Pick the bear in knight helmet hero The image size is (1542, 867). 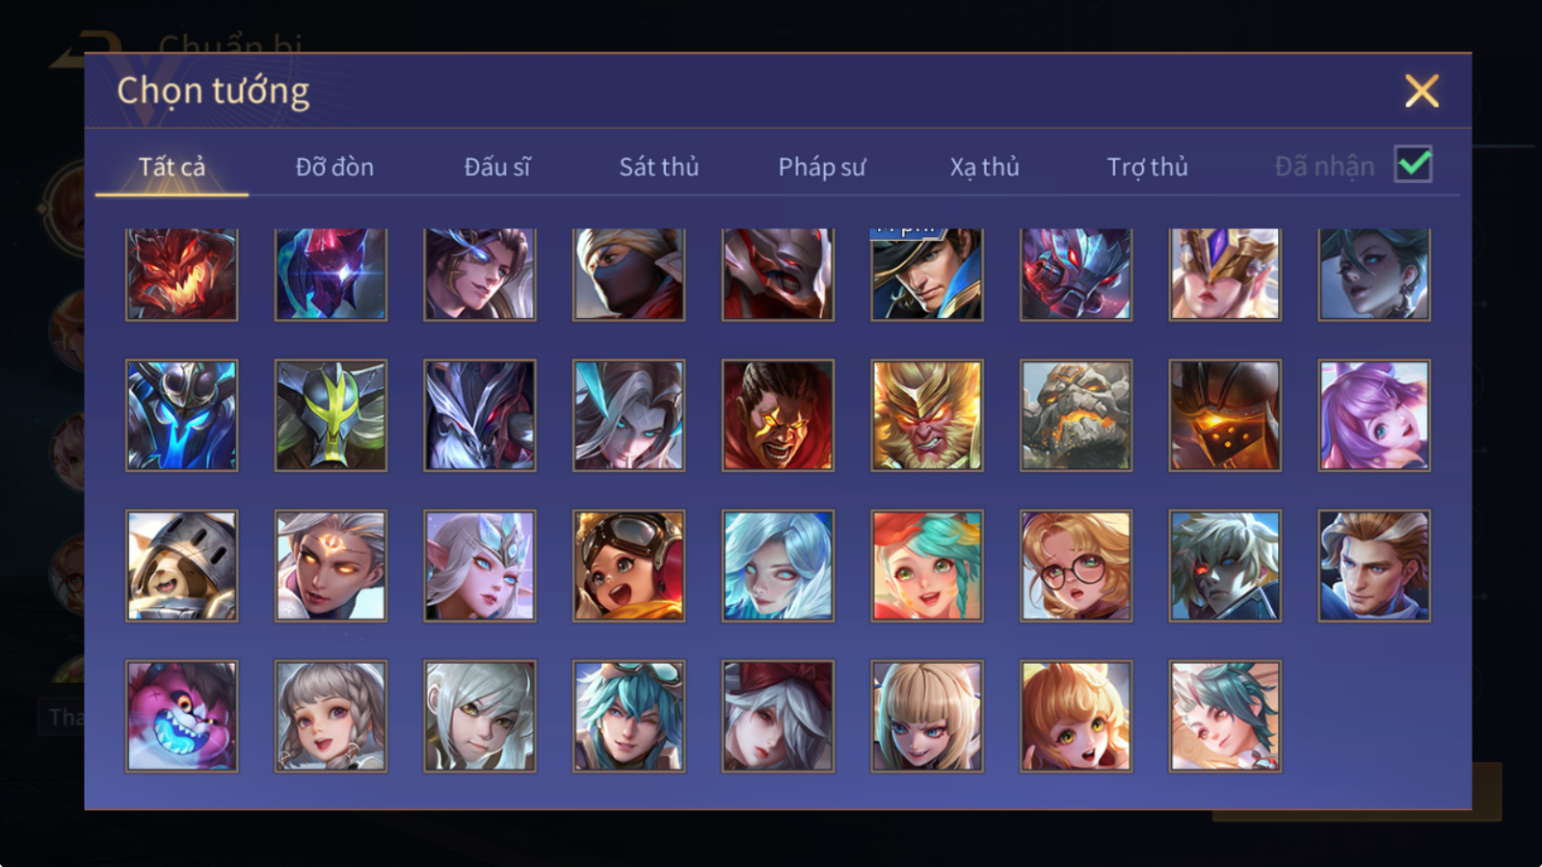point(182,566)
